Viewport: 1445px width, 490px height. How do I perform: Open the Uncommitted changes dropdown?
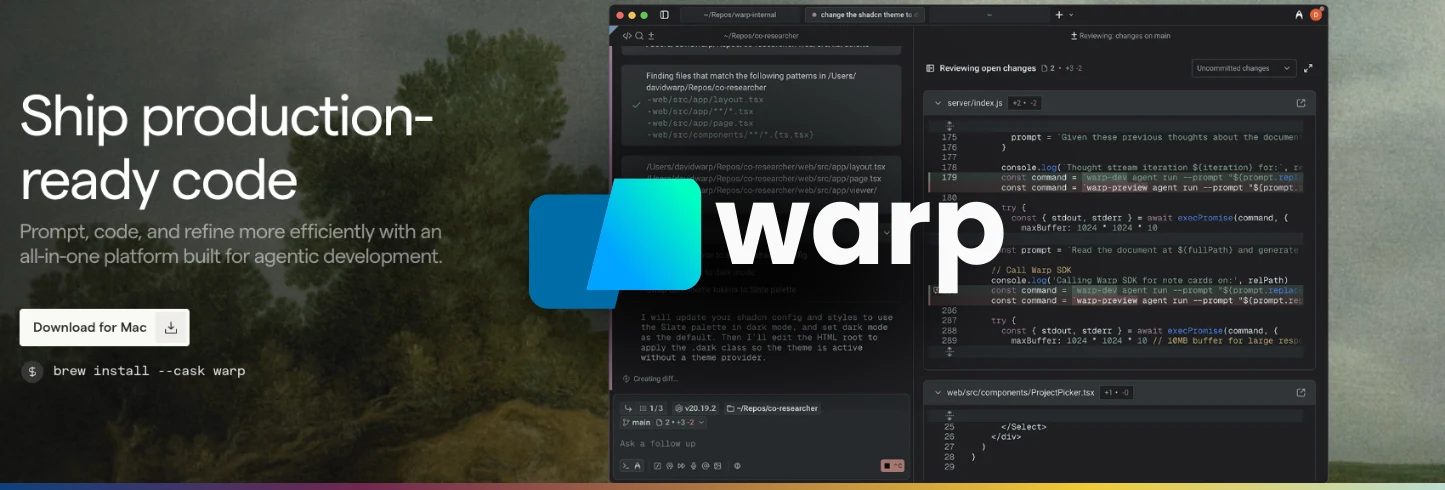coord(1244,68)
